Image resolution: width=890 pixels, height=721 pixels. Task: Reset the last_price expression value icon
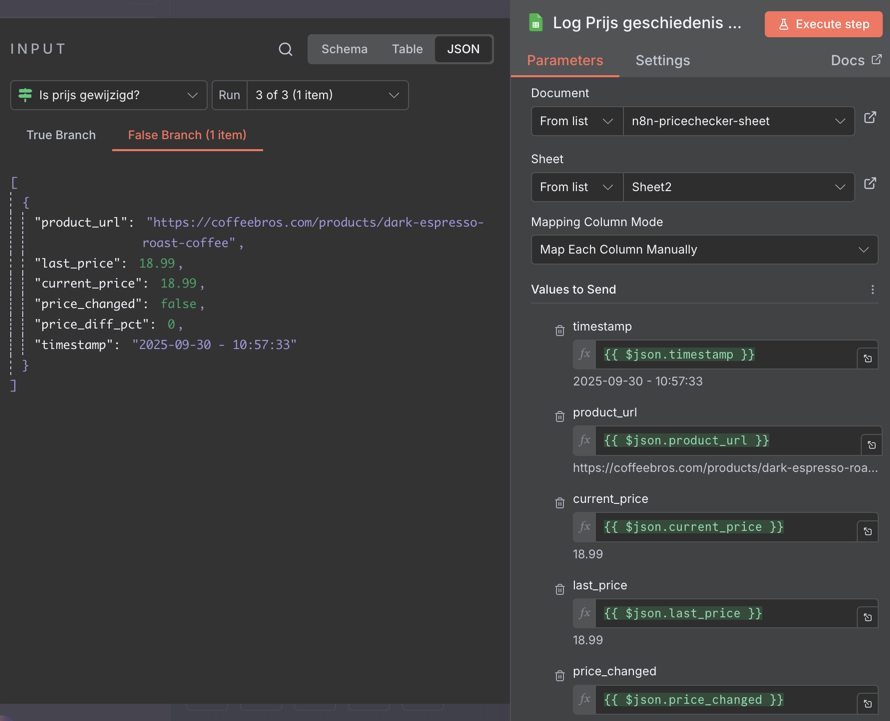867,618
